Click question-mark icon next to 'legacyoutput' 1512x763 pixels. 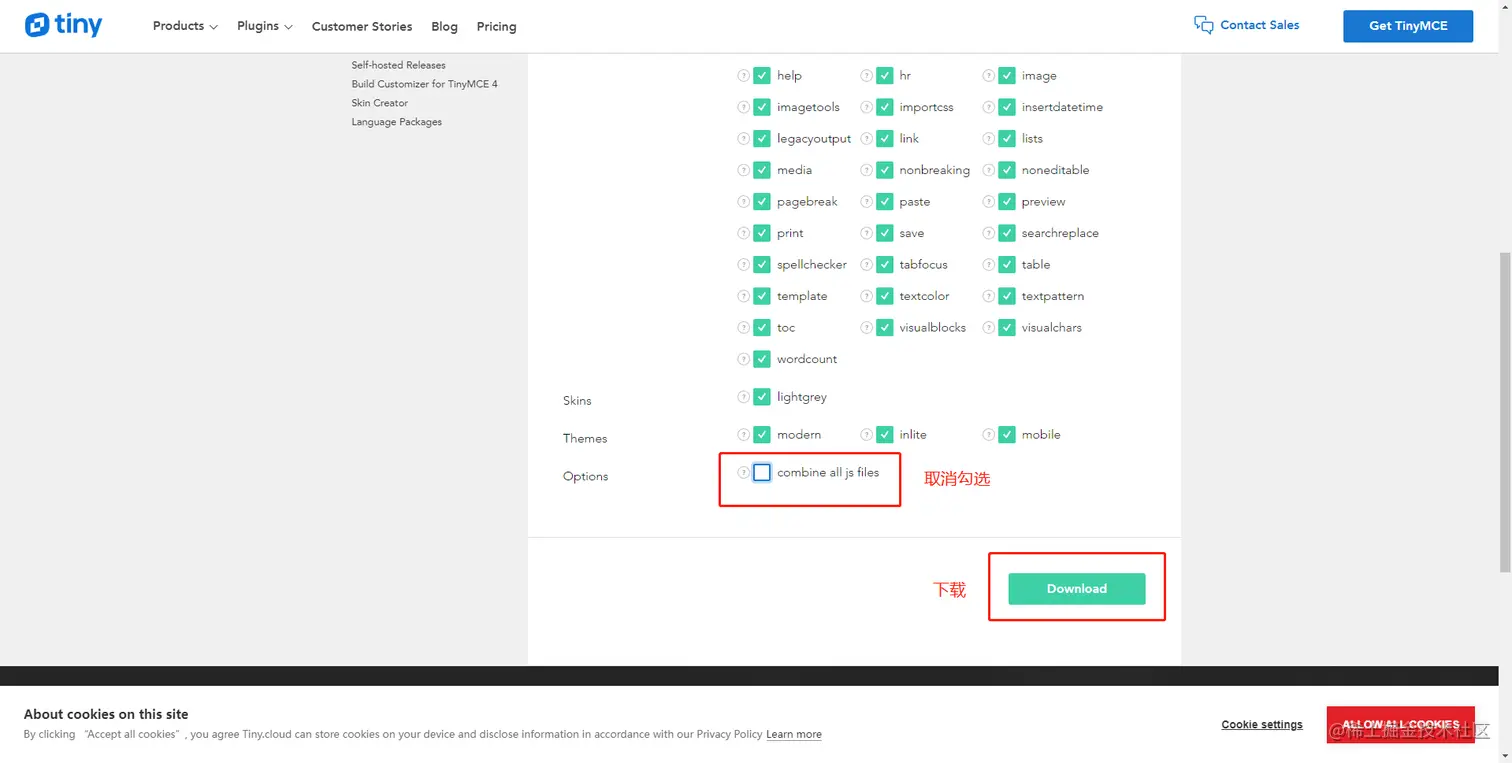(x=743, y=138)
